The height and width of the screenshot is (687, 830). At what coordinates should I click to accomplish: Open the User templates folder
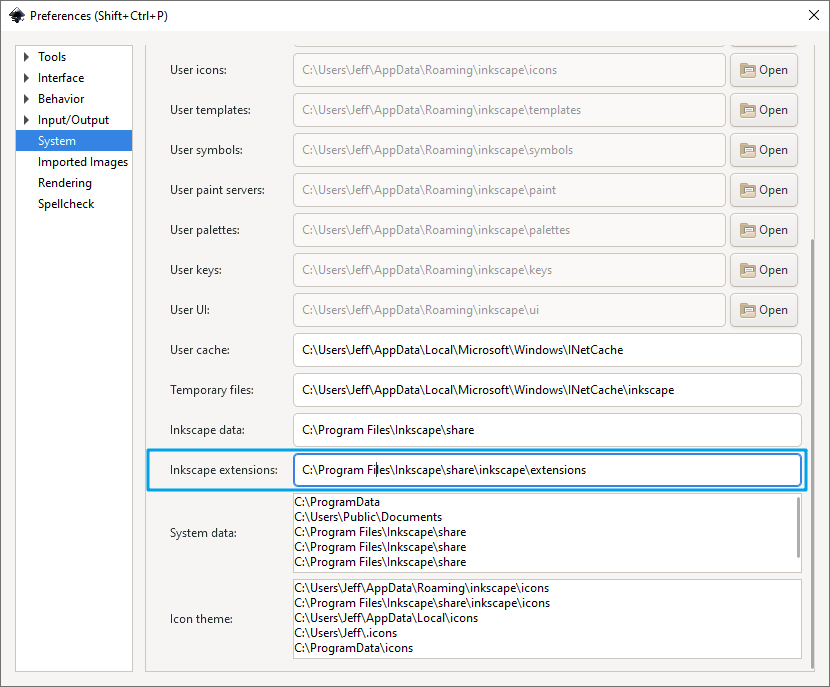(x=764, y=110)
